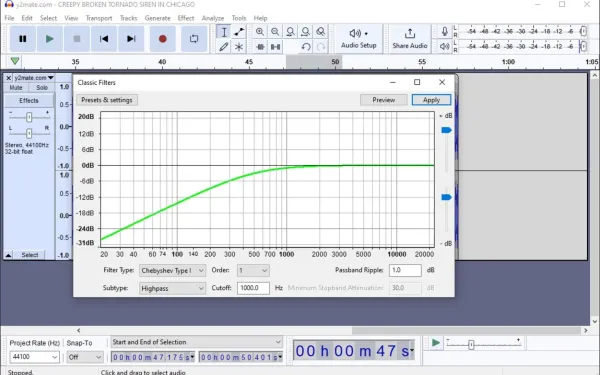
Task: Start recording with the red Record button
Action: 163,39
